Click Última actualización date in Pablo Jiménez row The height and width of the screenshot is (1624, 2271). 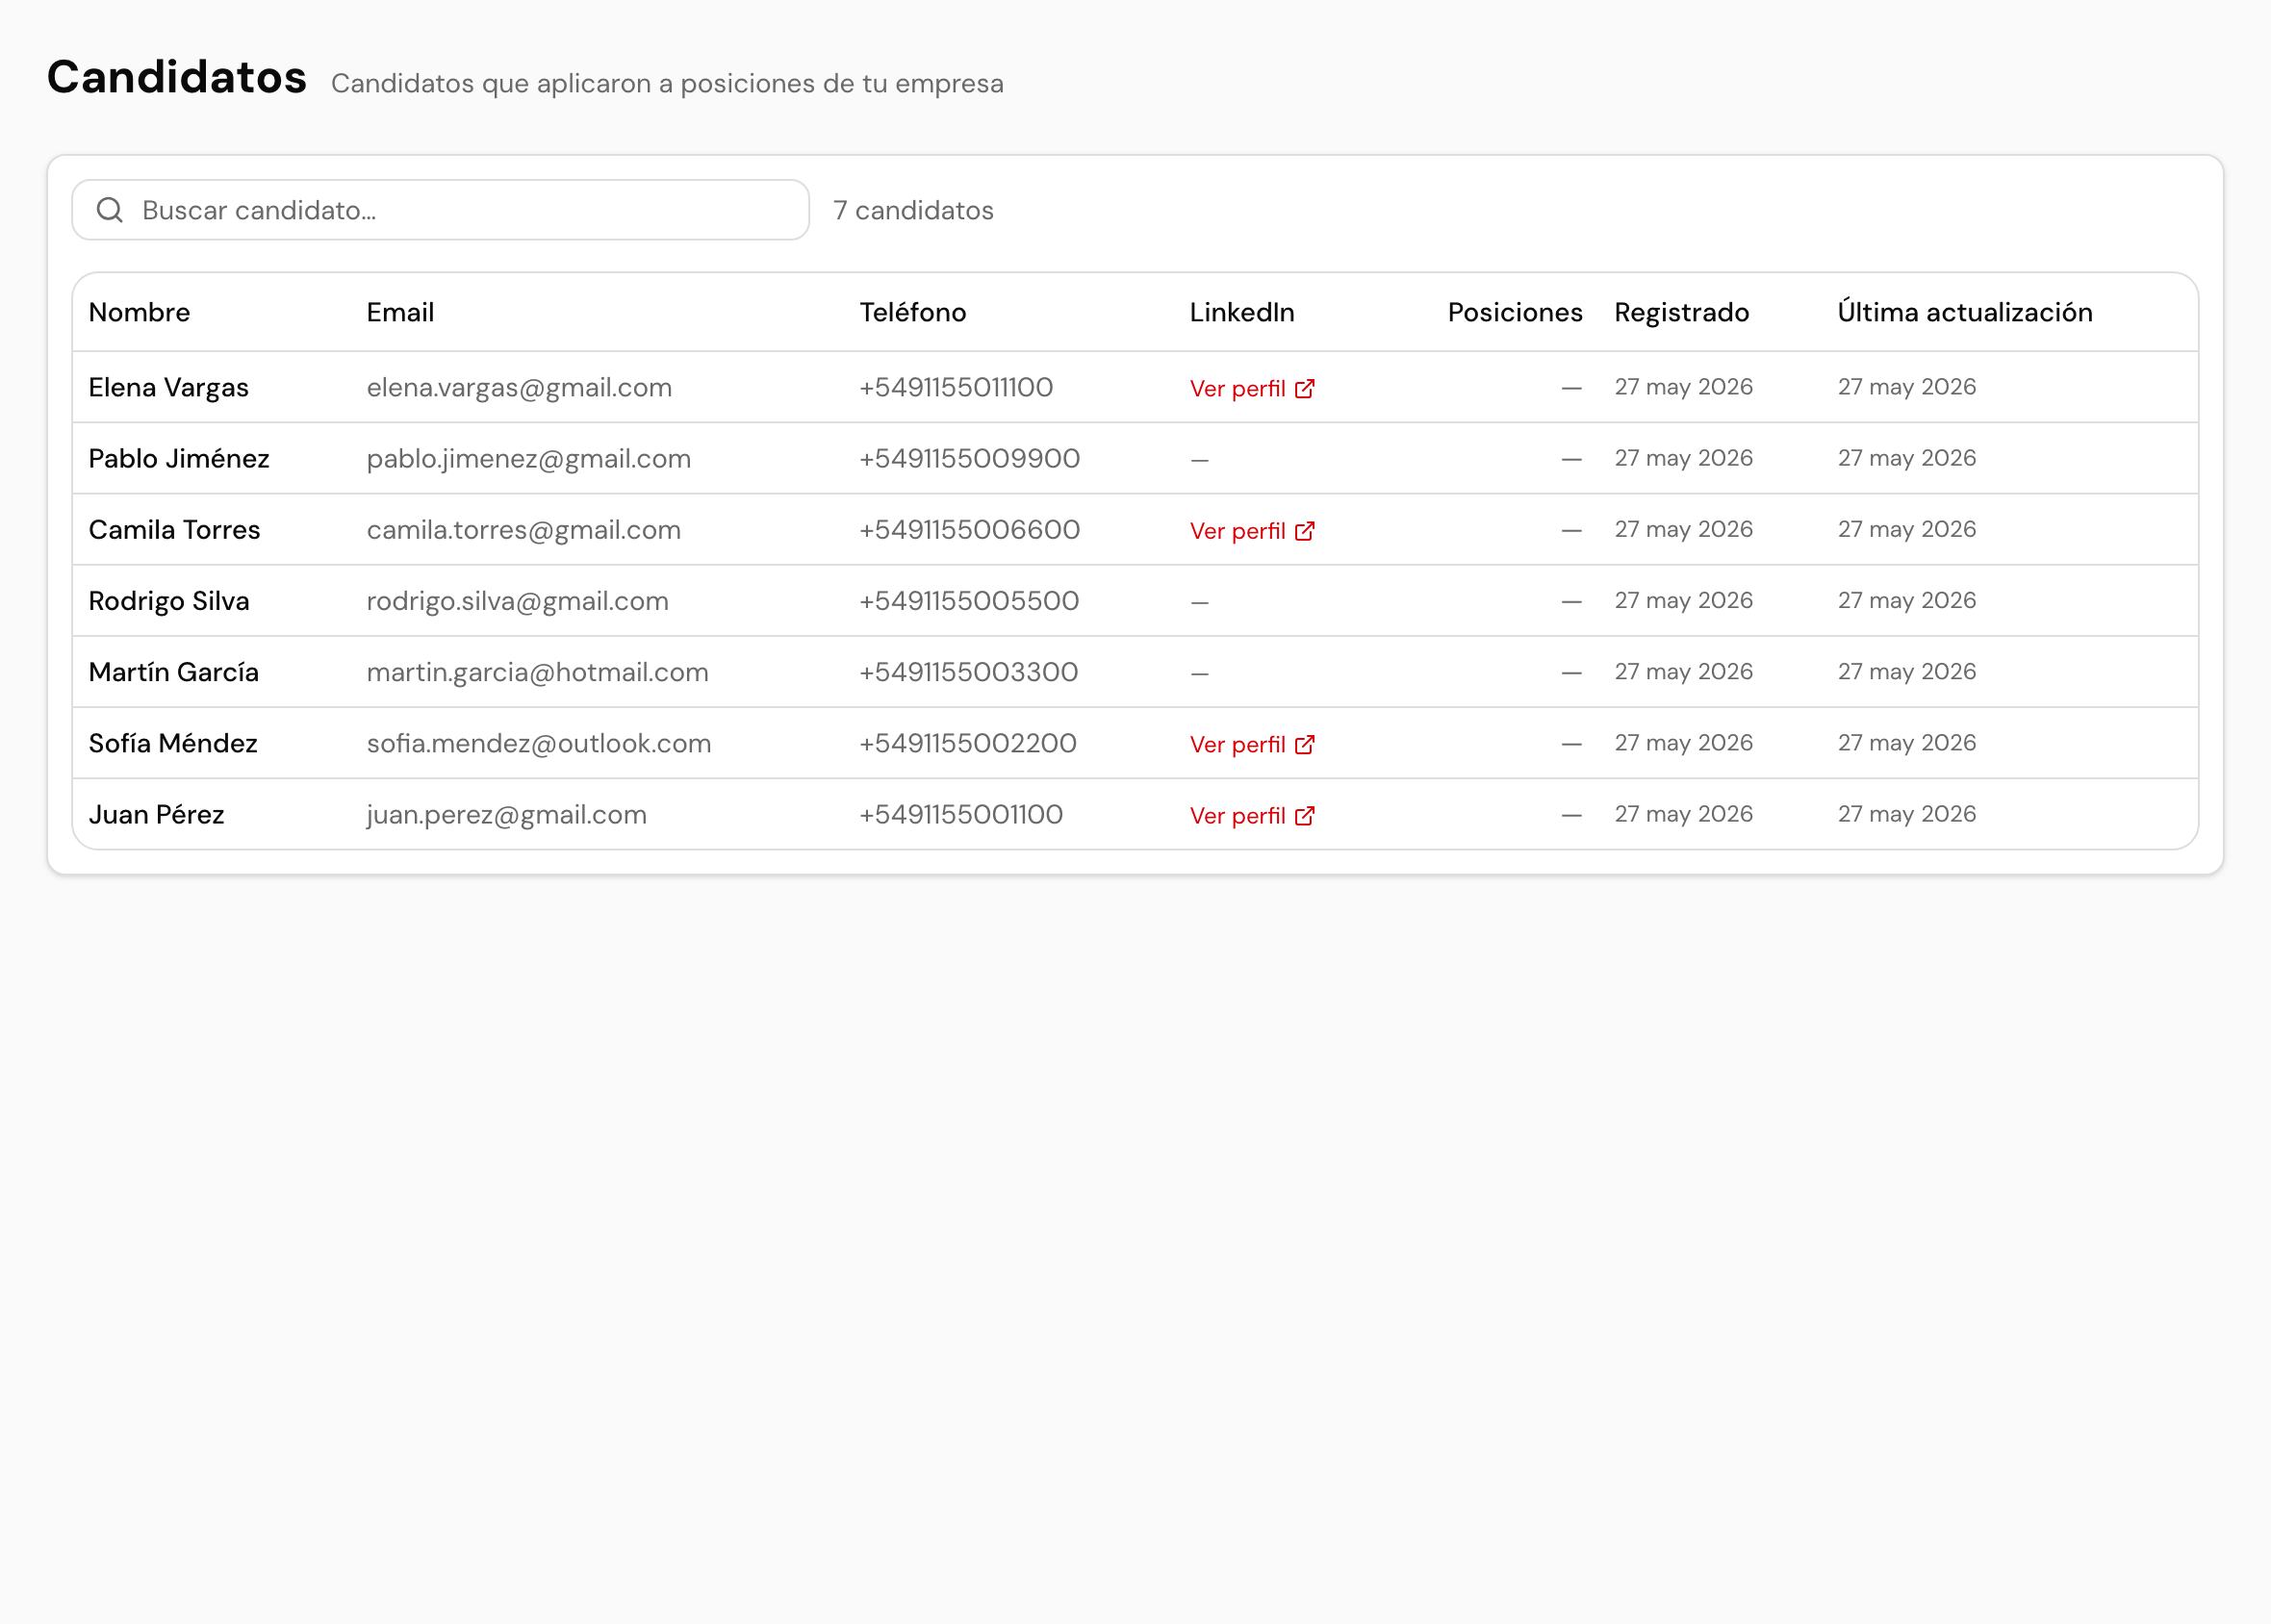1907,458
